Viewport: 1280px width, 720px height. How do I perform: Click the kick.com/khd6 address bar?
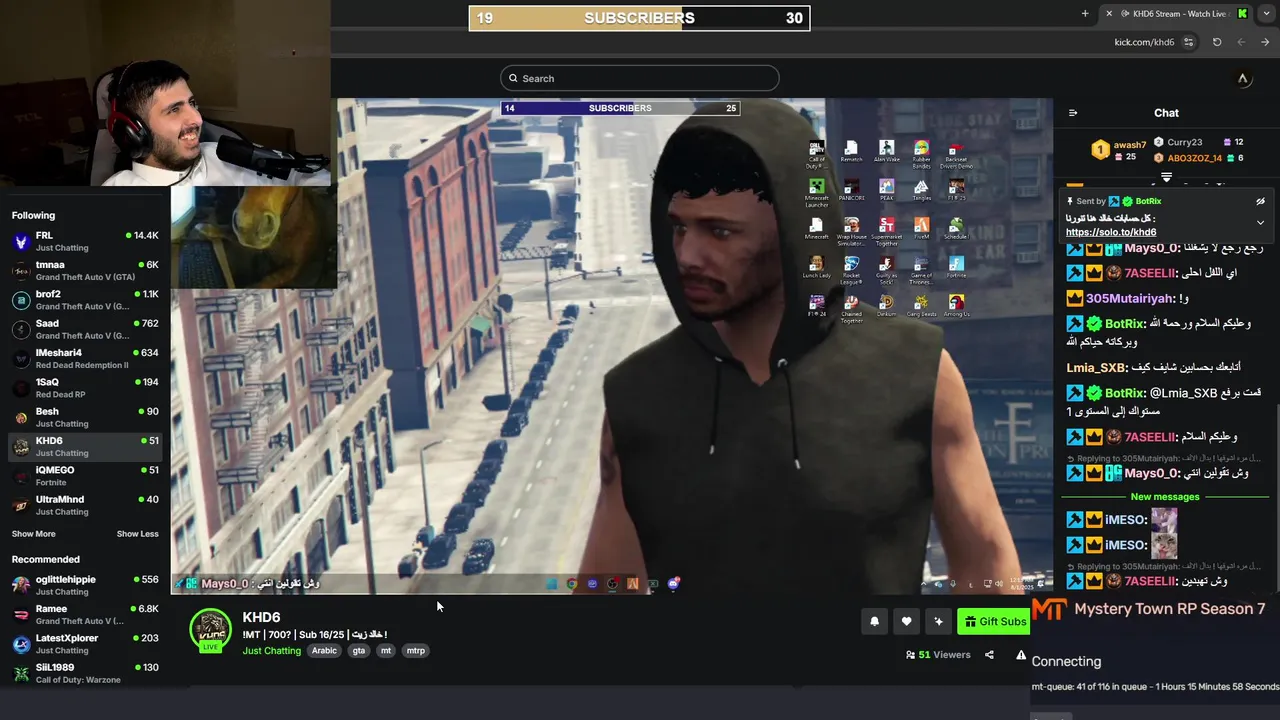click(1144, 42)
